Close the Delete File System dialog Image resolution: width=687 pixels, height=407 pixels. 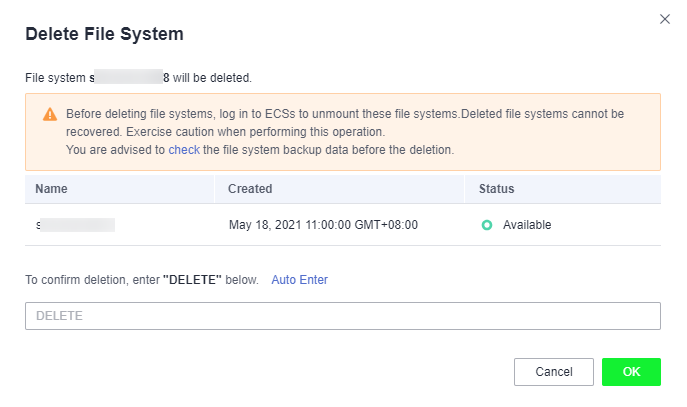tap(665, 19)
